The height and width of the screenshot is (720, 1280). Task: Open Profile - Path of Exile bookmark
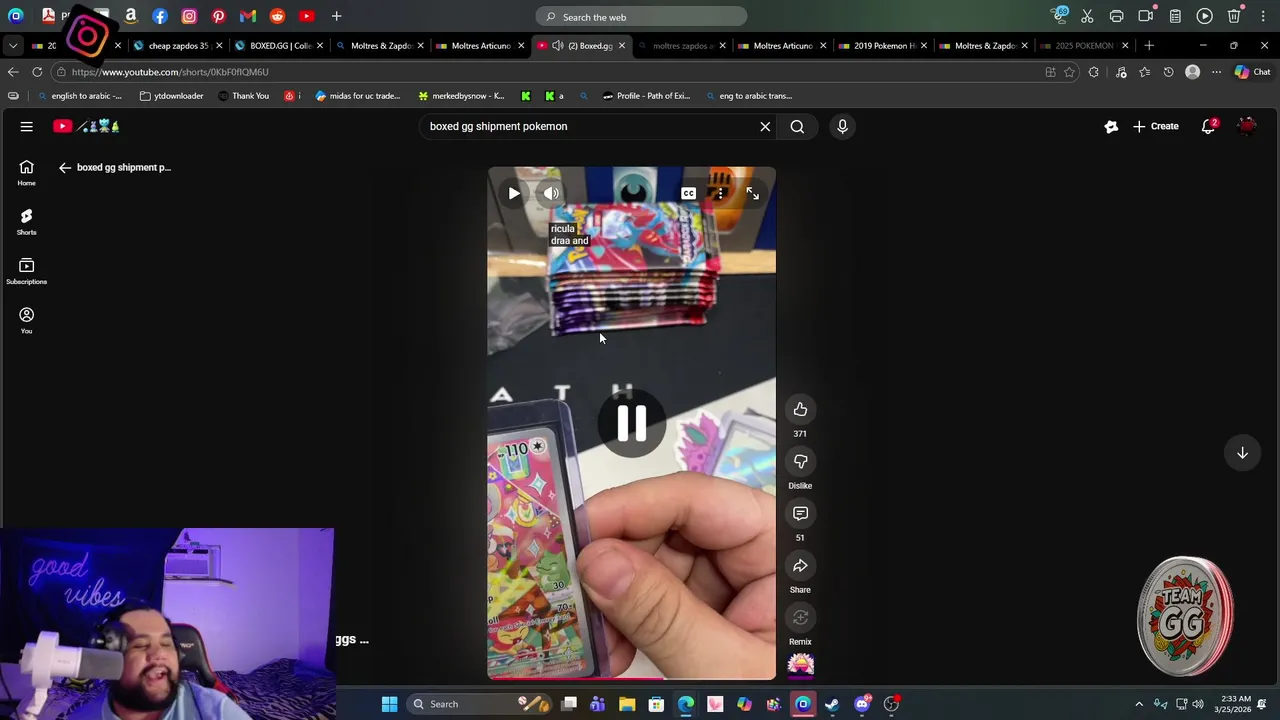click(x=646, y=96)
